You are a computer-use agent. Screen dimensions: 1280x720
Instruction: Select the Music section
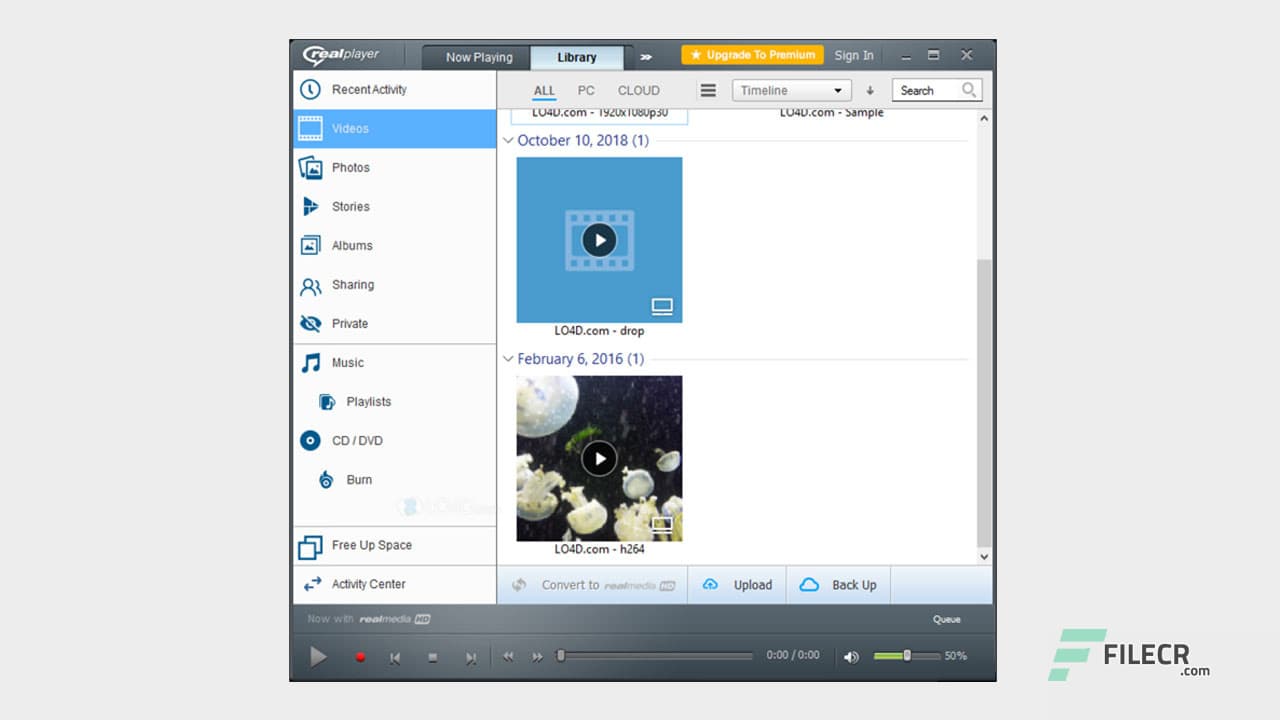tap(347, 362)
